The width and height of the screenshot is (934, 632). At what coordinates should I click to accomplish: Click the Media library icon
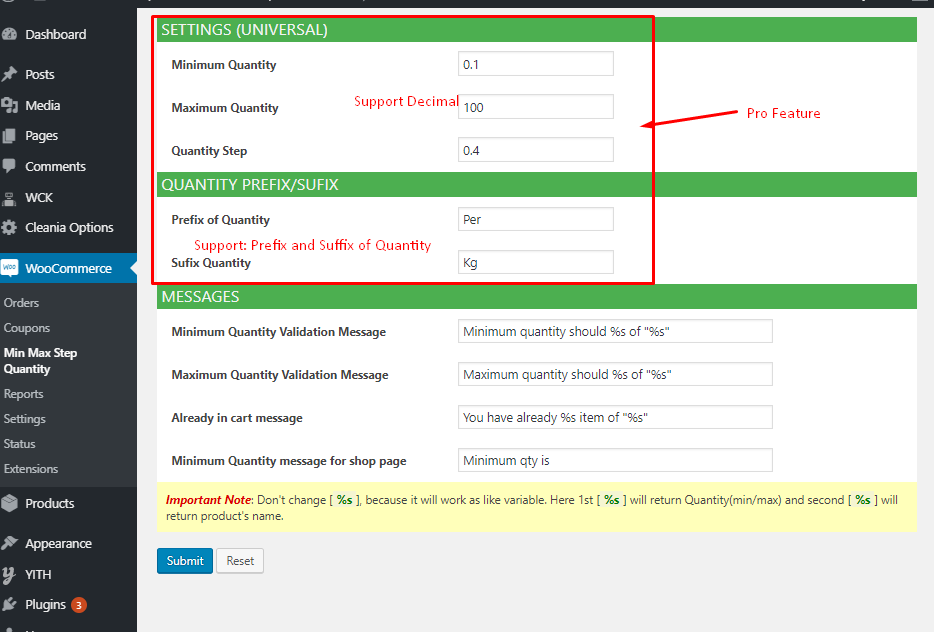point(10,105)
